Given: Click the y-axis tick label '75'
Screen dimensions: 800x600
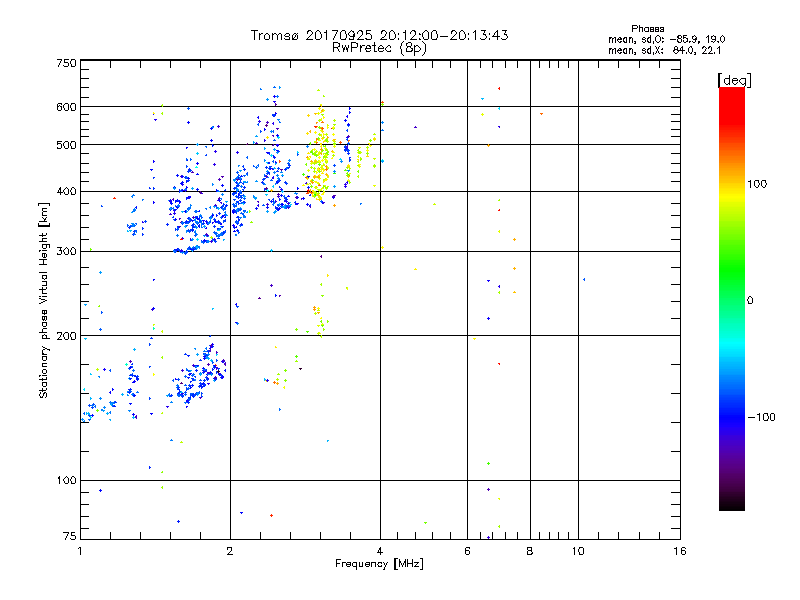Looking at the screenshot, I should [70, 536].
